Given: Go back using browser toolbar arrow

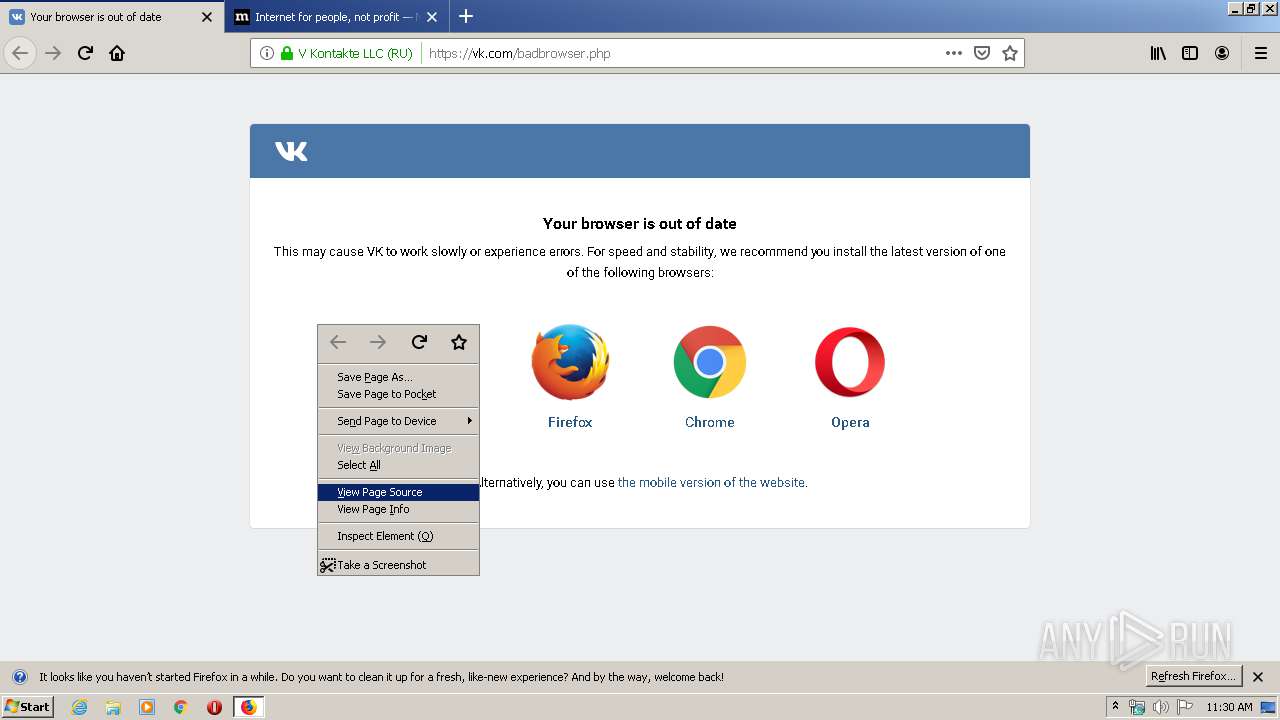Looking at the screenshot, I should [20, 53].
